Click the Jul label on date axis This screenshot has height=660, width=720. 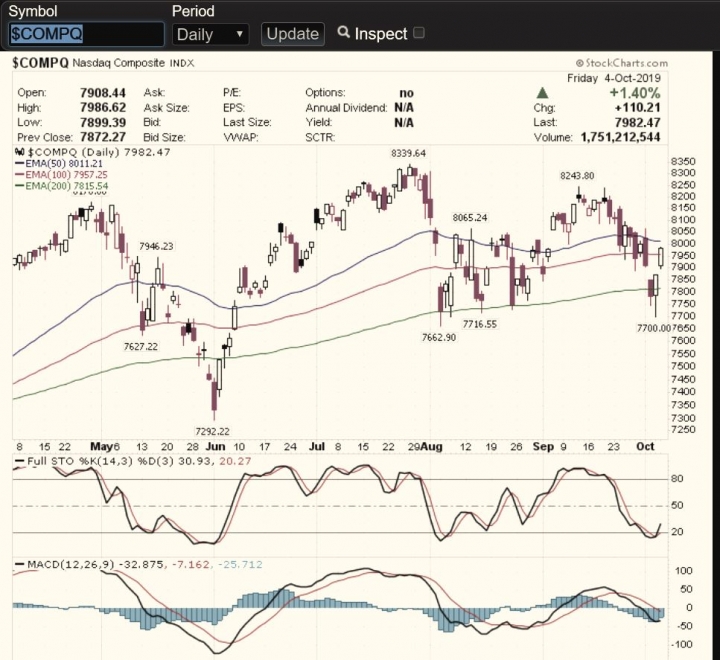(317, 446)
